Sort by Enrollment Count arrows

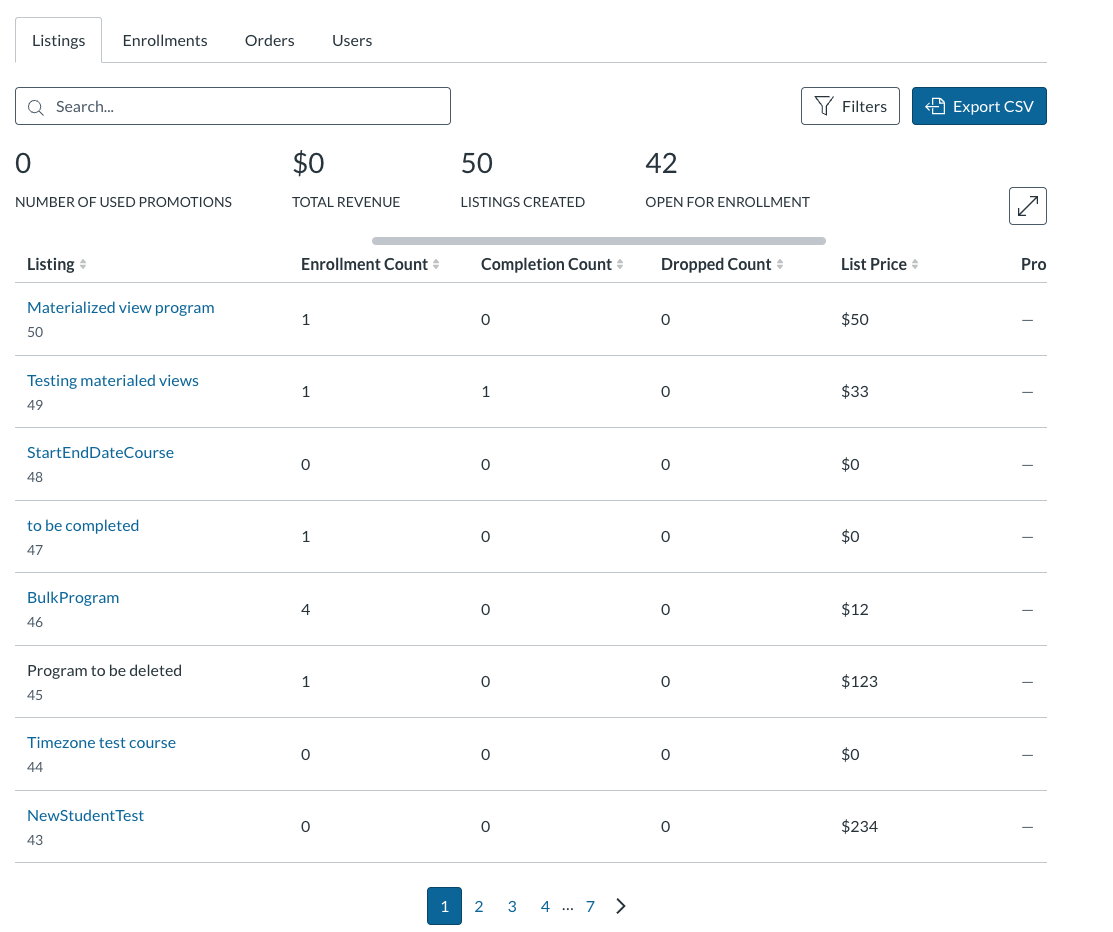pyautogui.click(x=436, y=264)
